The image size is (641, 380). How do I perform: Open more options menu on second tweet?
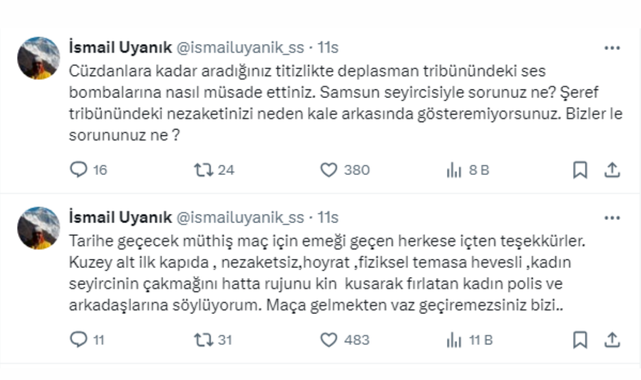pos(612,218)
